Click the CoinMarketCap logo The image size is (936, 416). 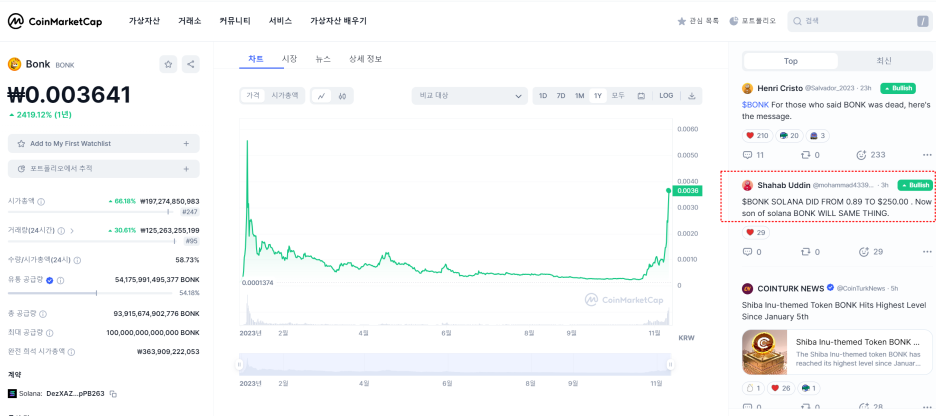click(x=55, y=21)
